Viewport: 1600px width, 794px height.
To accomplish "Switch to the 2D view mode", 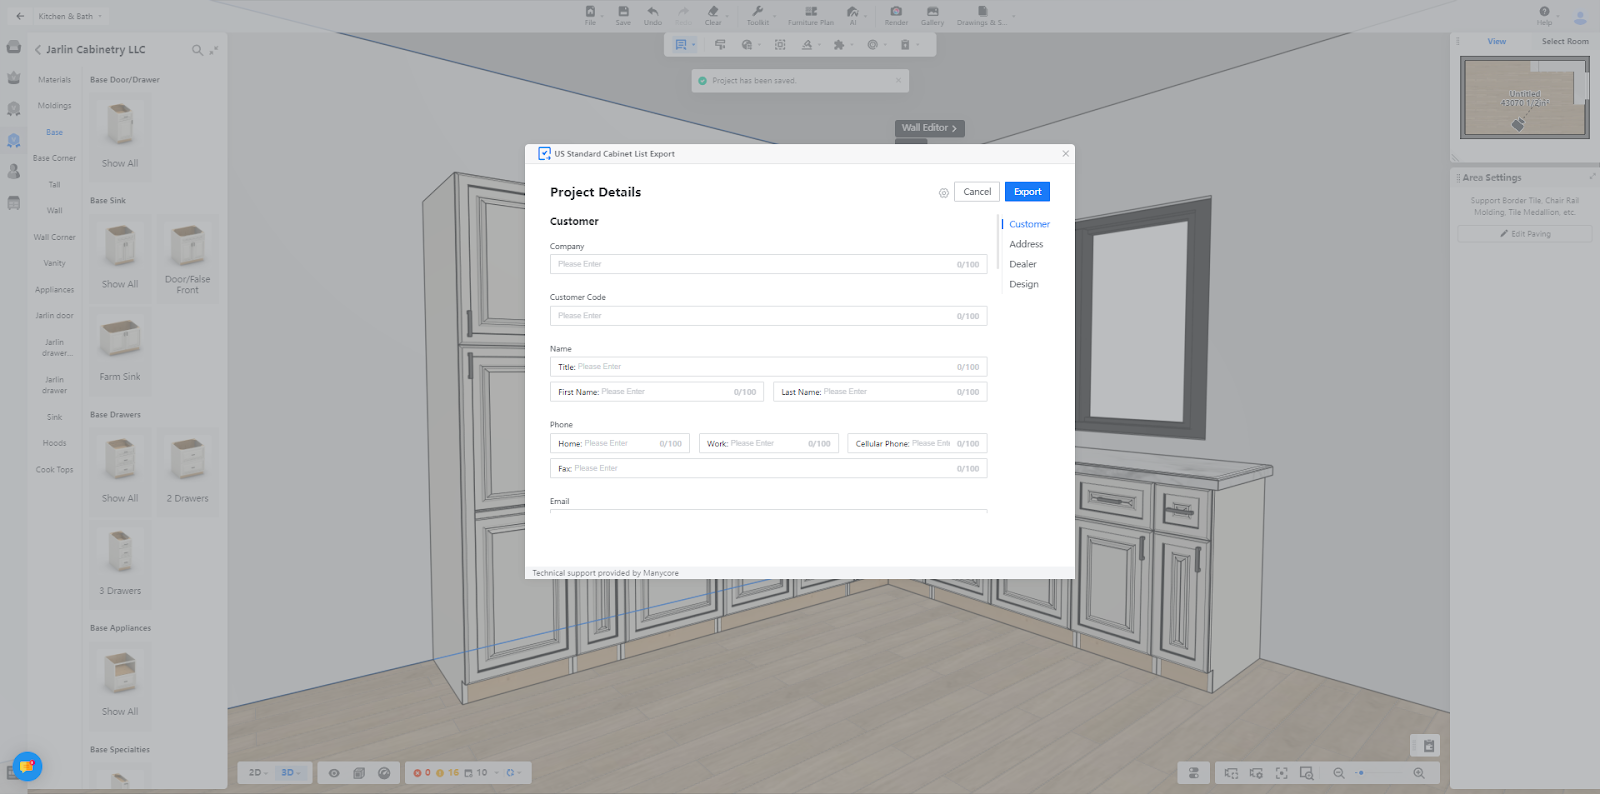I will pos(256,773).
